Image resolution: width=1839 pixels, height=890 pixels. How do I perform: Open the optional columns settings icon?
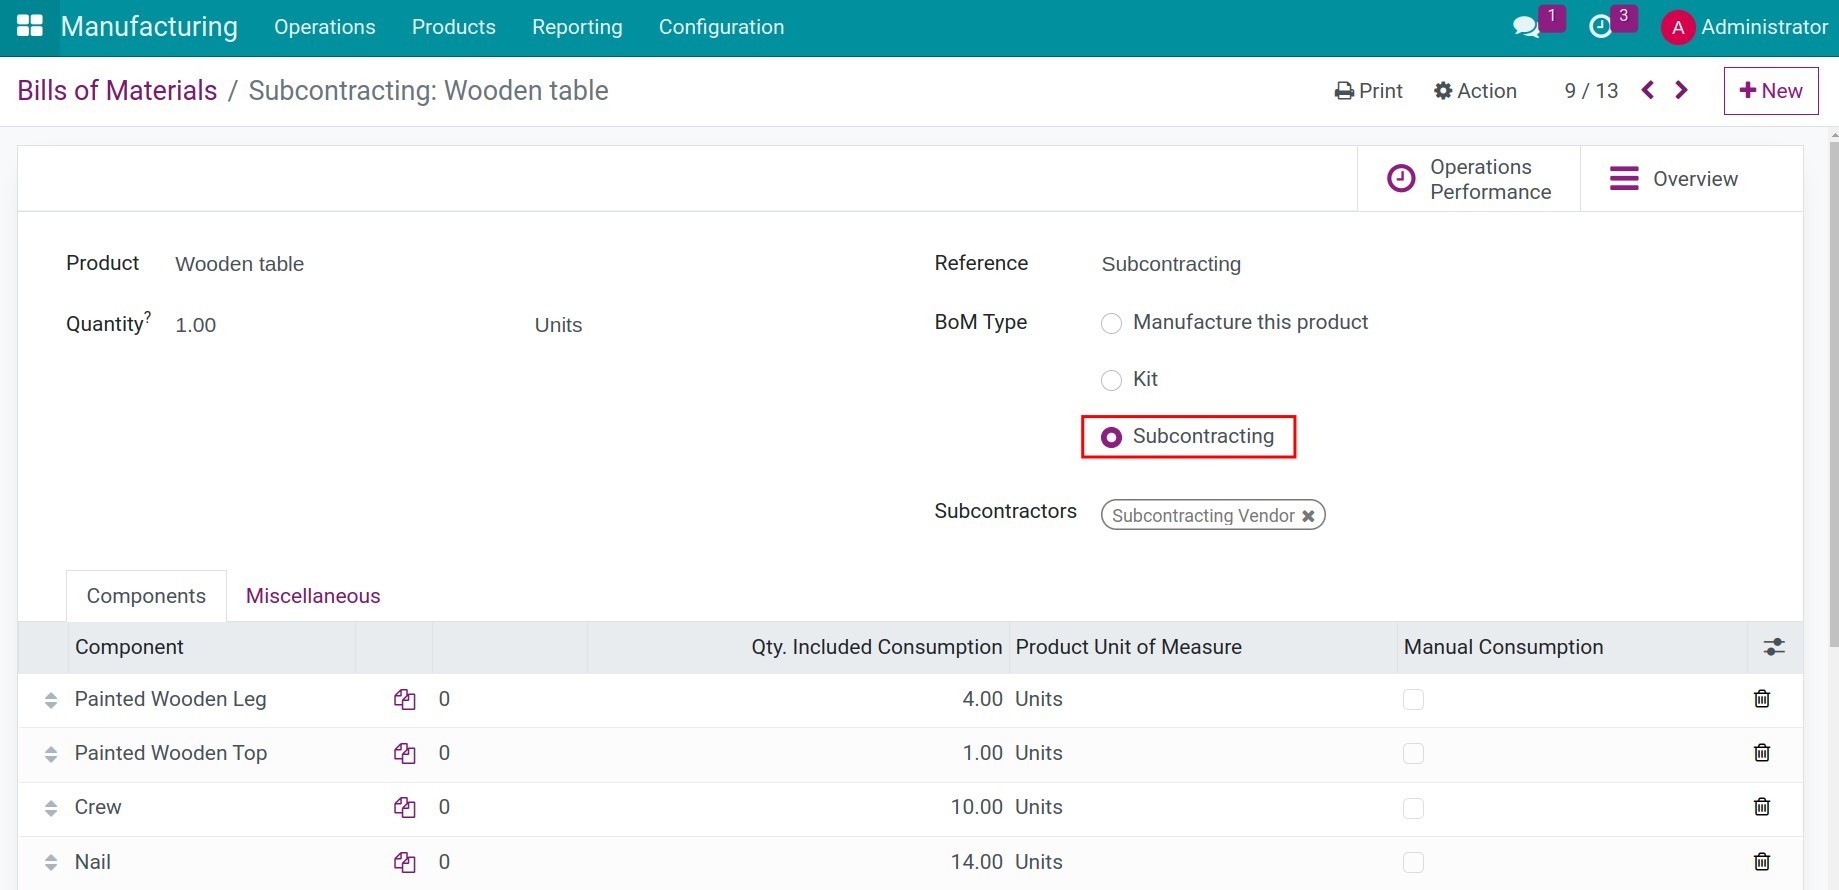point(1774,647)
